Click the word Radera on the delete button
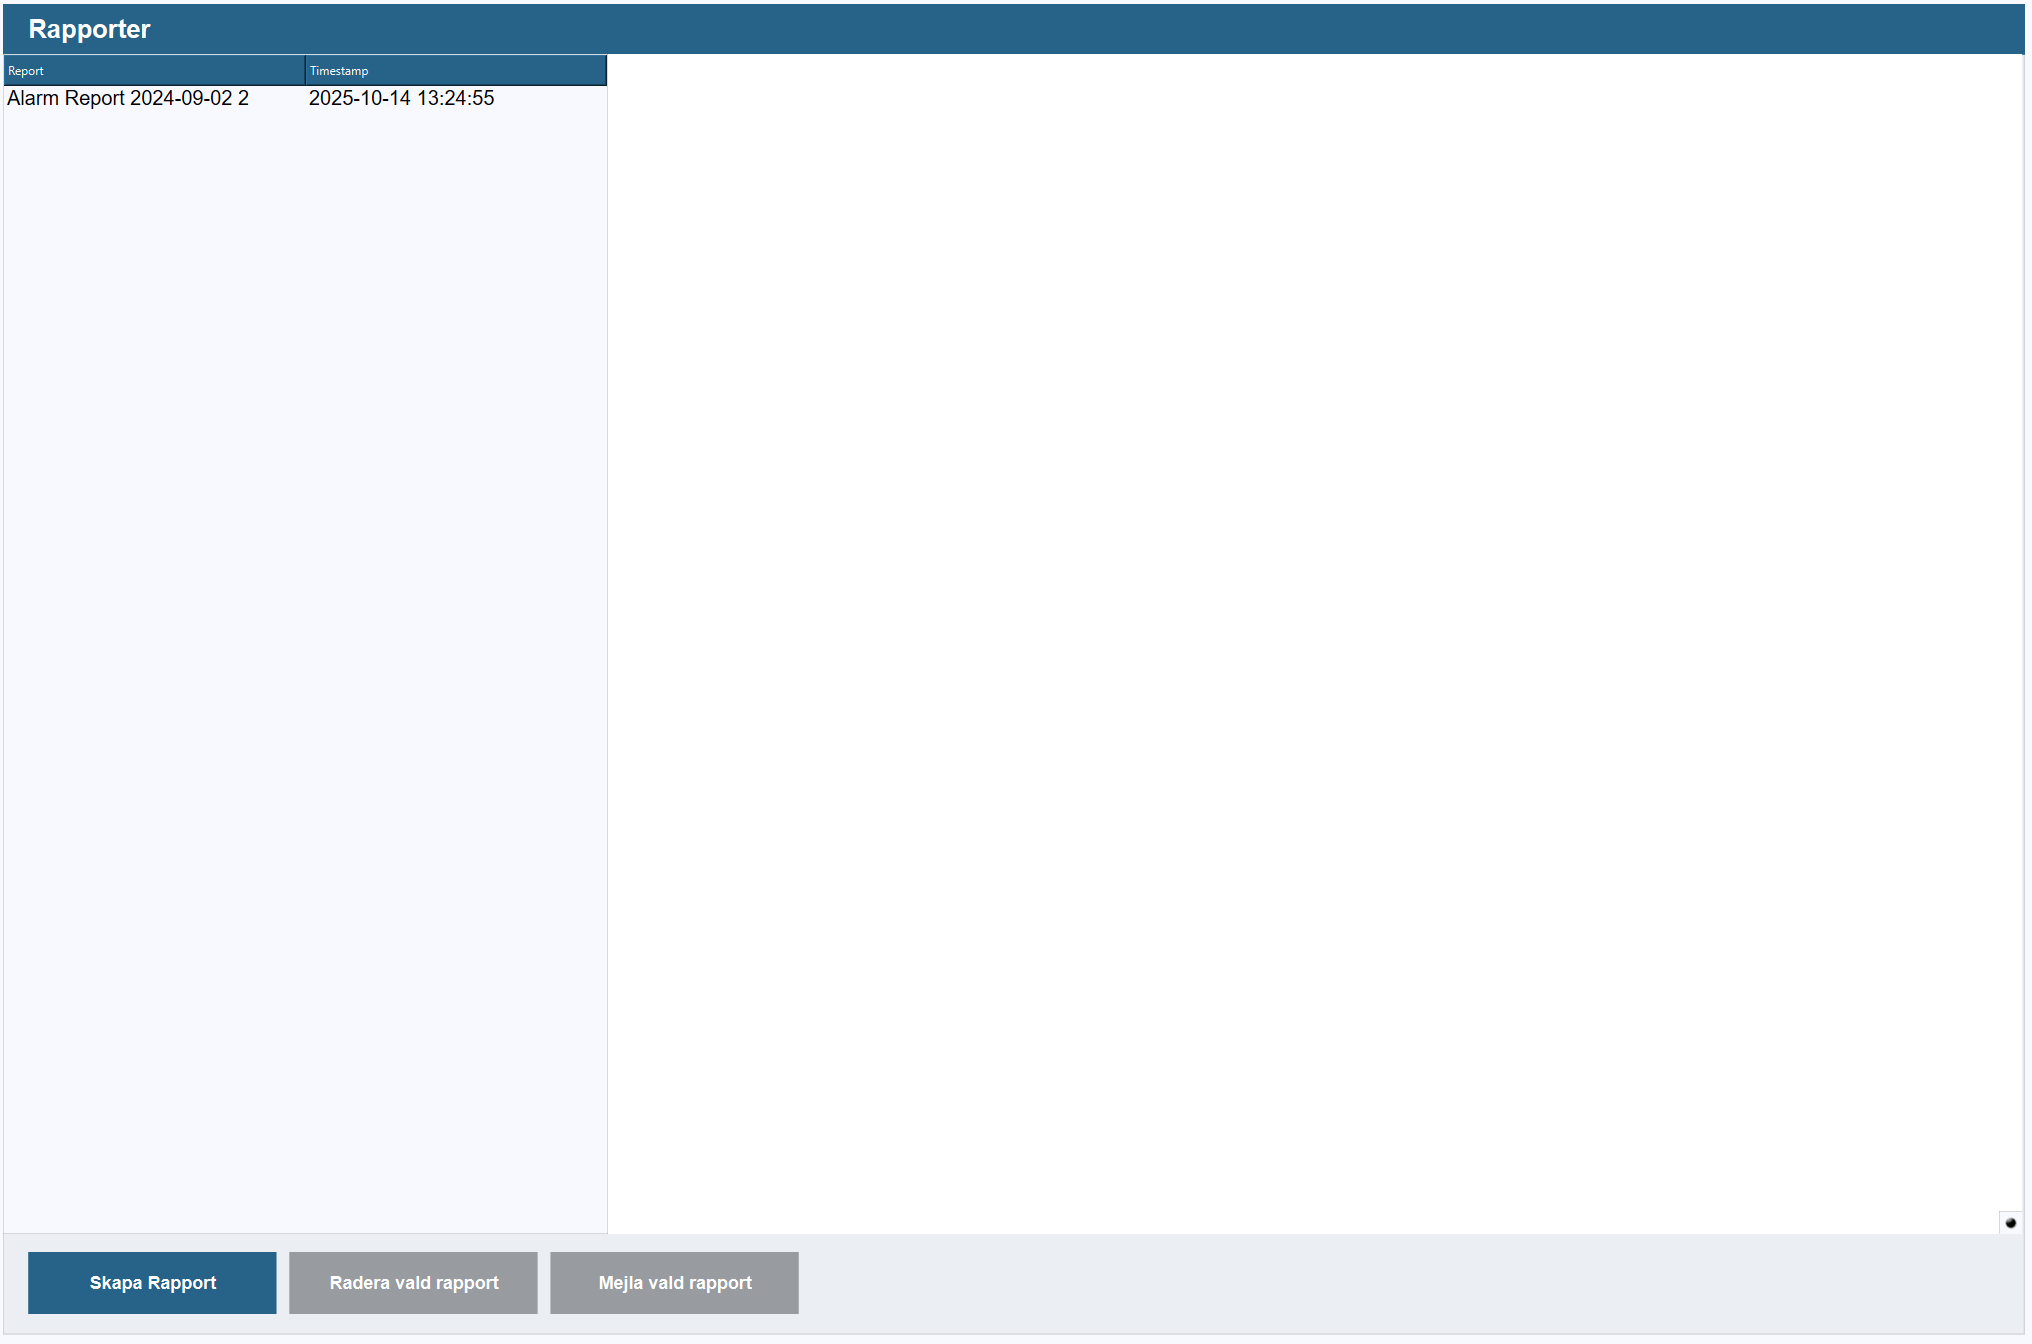The image size is (2032, 1344). coord(360,1282)
